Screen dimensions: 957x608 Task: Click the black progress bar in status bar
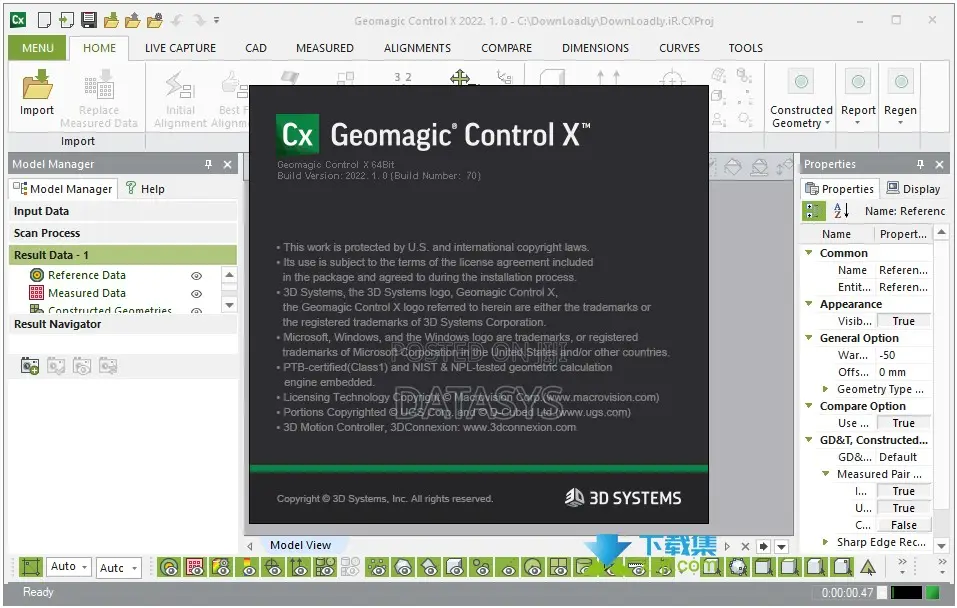(x=906, y=592)
